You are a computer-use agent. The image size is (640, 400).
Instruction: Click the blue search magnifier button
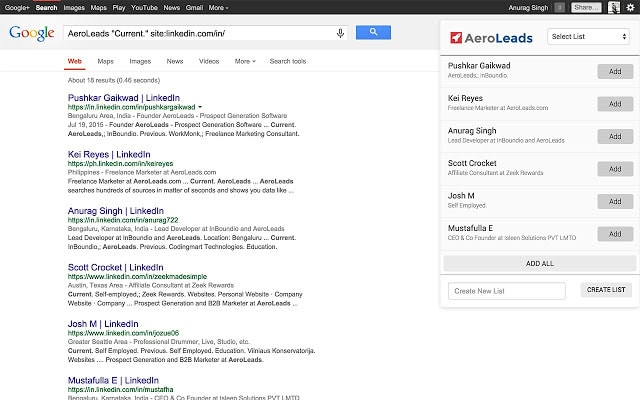coord(373,32)
